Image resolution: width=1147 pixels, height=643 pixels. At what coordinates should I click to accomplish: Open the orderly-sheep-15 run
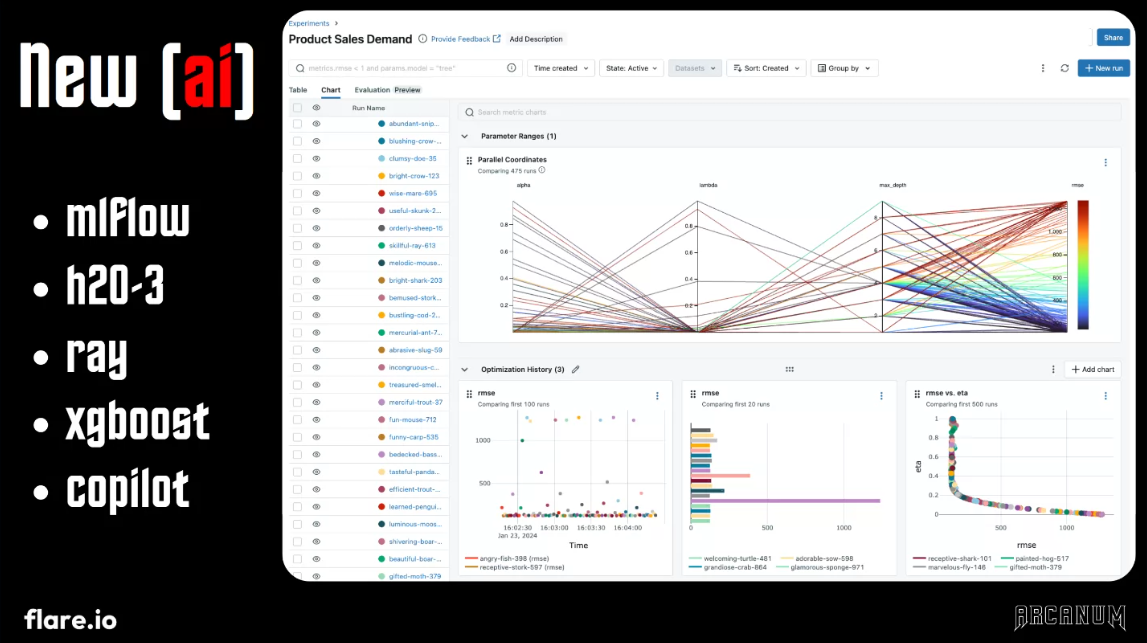pyautogui.click(x=415, y=228)
